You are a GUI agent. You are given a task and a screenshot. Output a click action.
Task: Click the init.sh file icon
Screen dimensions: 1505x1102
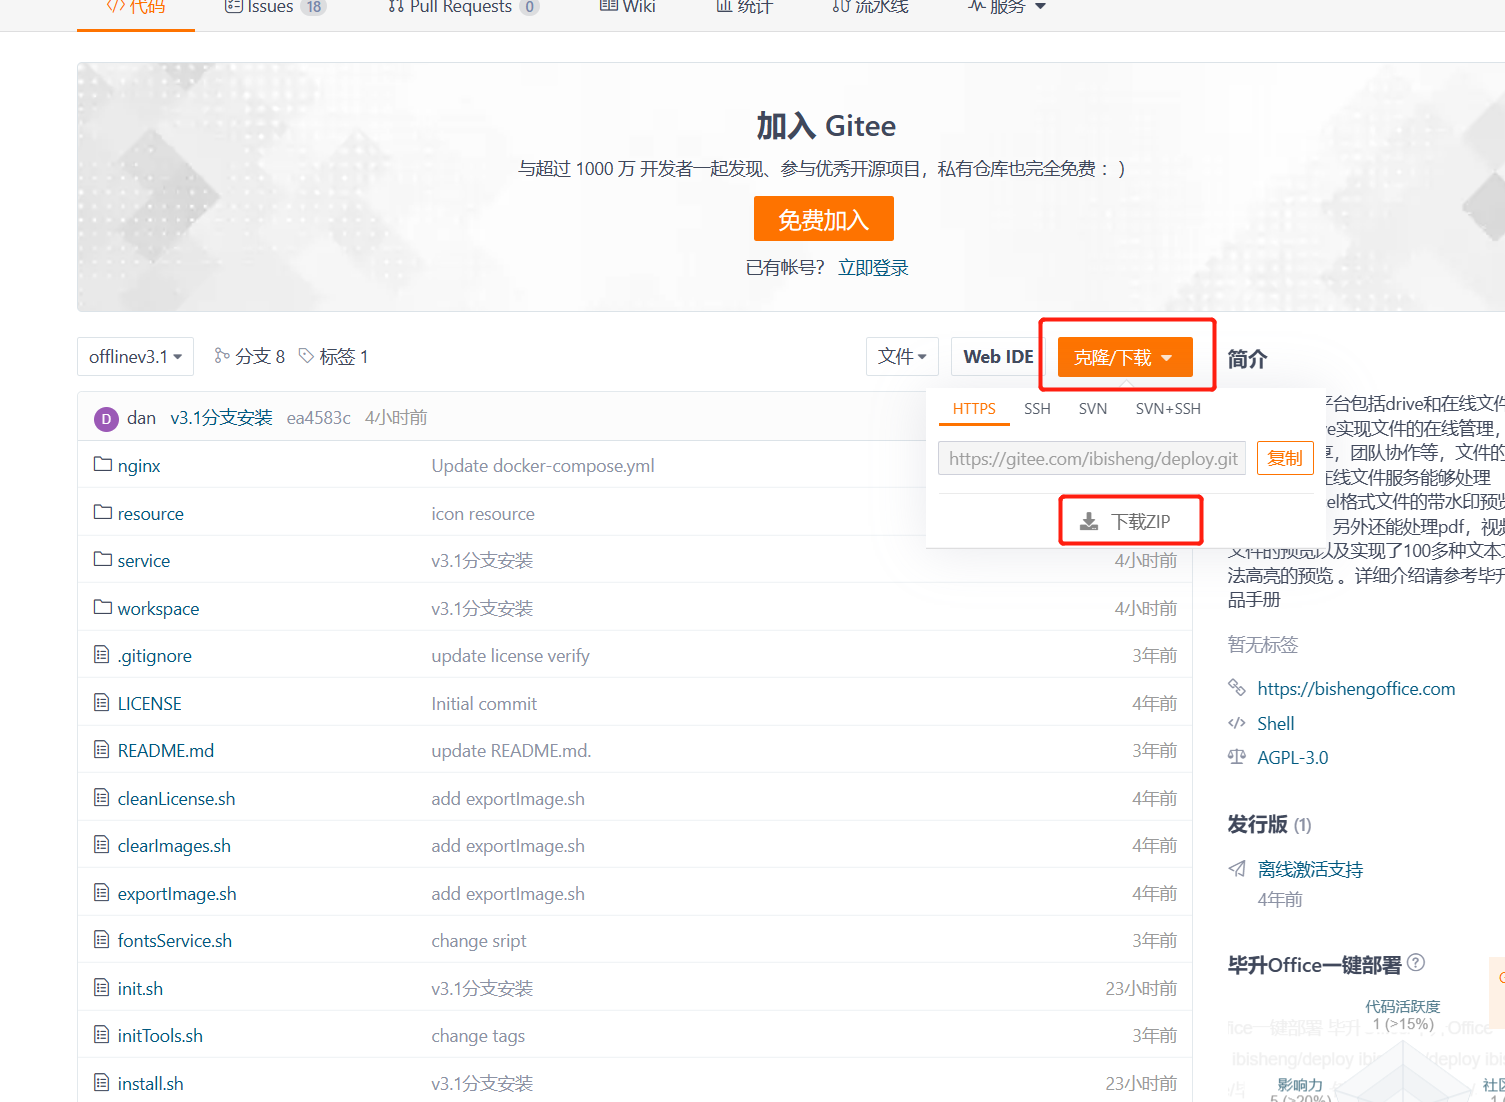pos(101,988)
